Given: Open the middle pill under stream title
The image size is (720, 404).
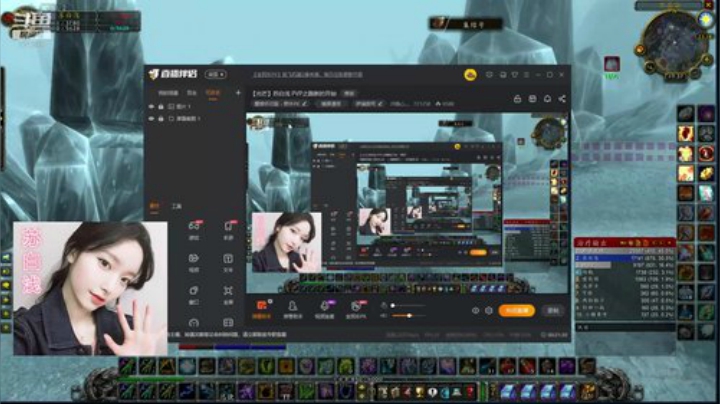Looking at the screenshot, I should point(331,104).
